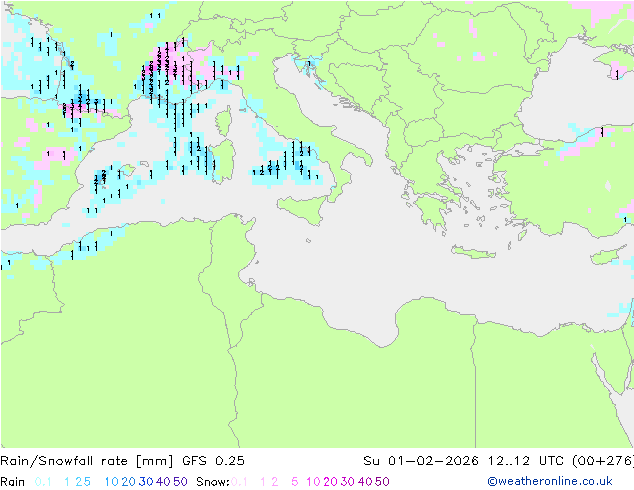Pick the Rain 20 legend color value
Viewport: 634px width, 490px height.
(x=128, y=482)
